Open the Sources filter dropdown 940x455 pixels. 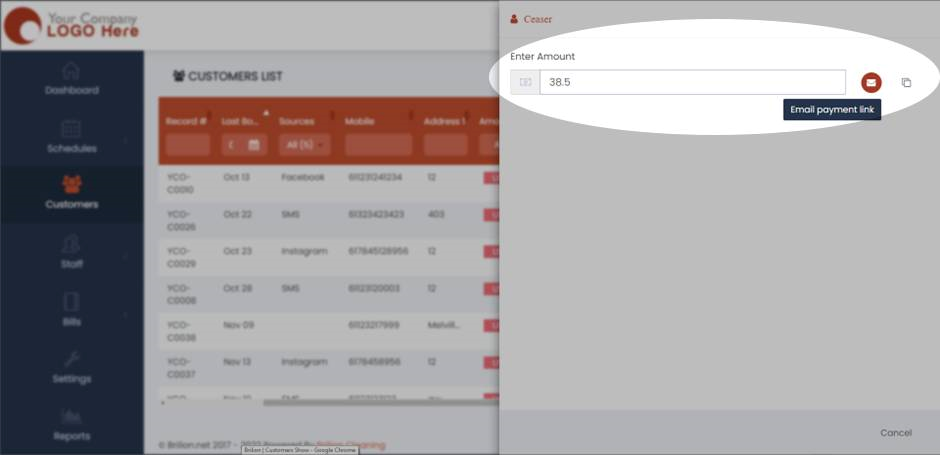tap(304, 145)
